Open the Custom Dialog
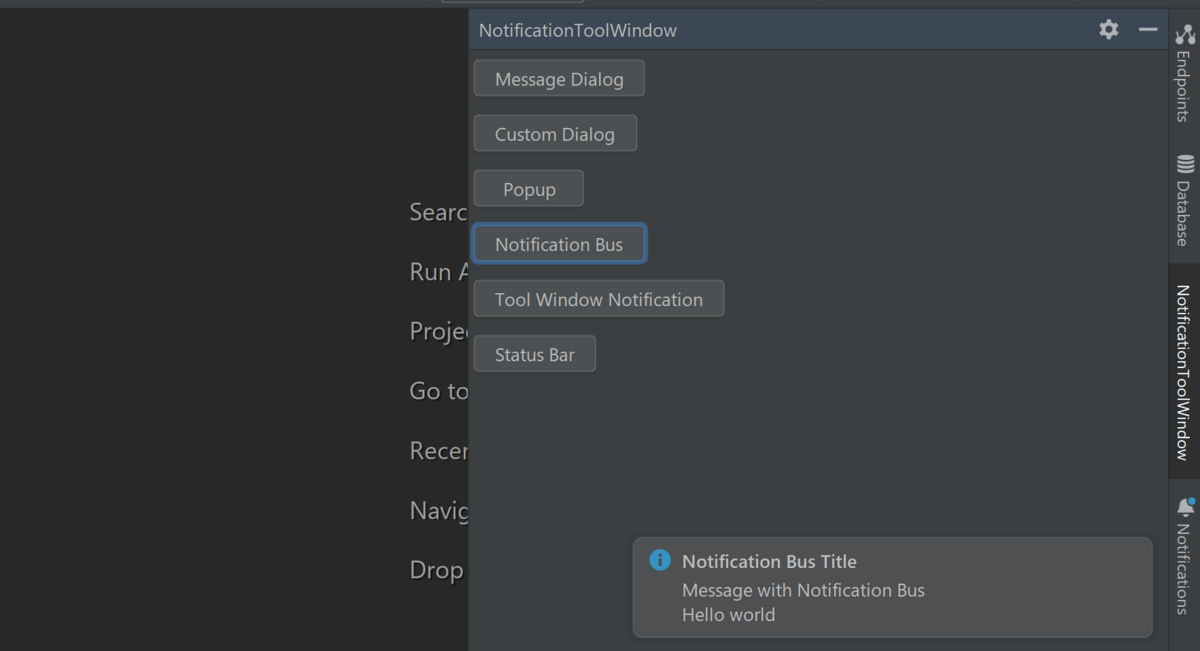Viewport: 1200px width, 651px height. point(555,134)
